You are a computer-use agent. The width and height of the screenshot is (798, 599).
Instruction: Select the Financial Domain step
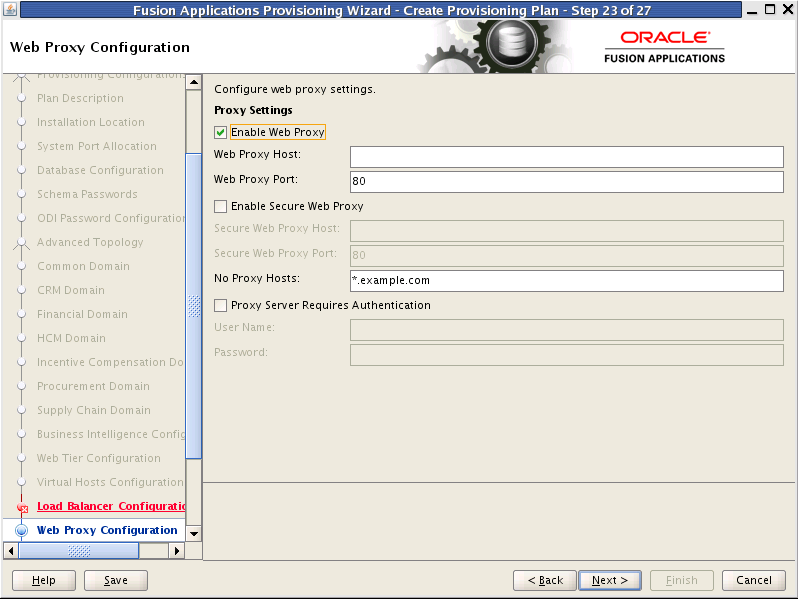click(82, 314)
